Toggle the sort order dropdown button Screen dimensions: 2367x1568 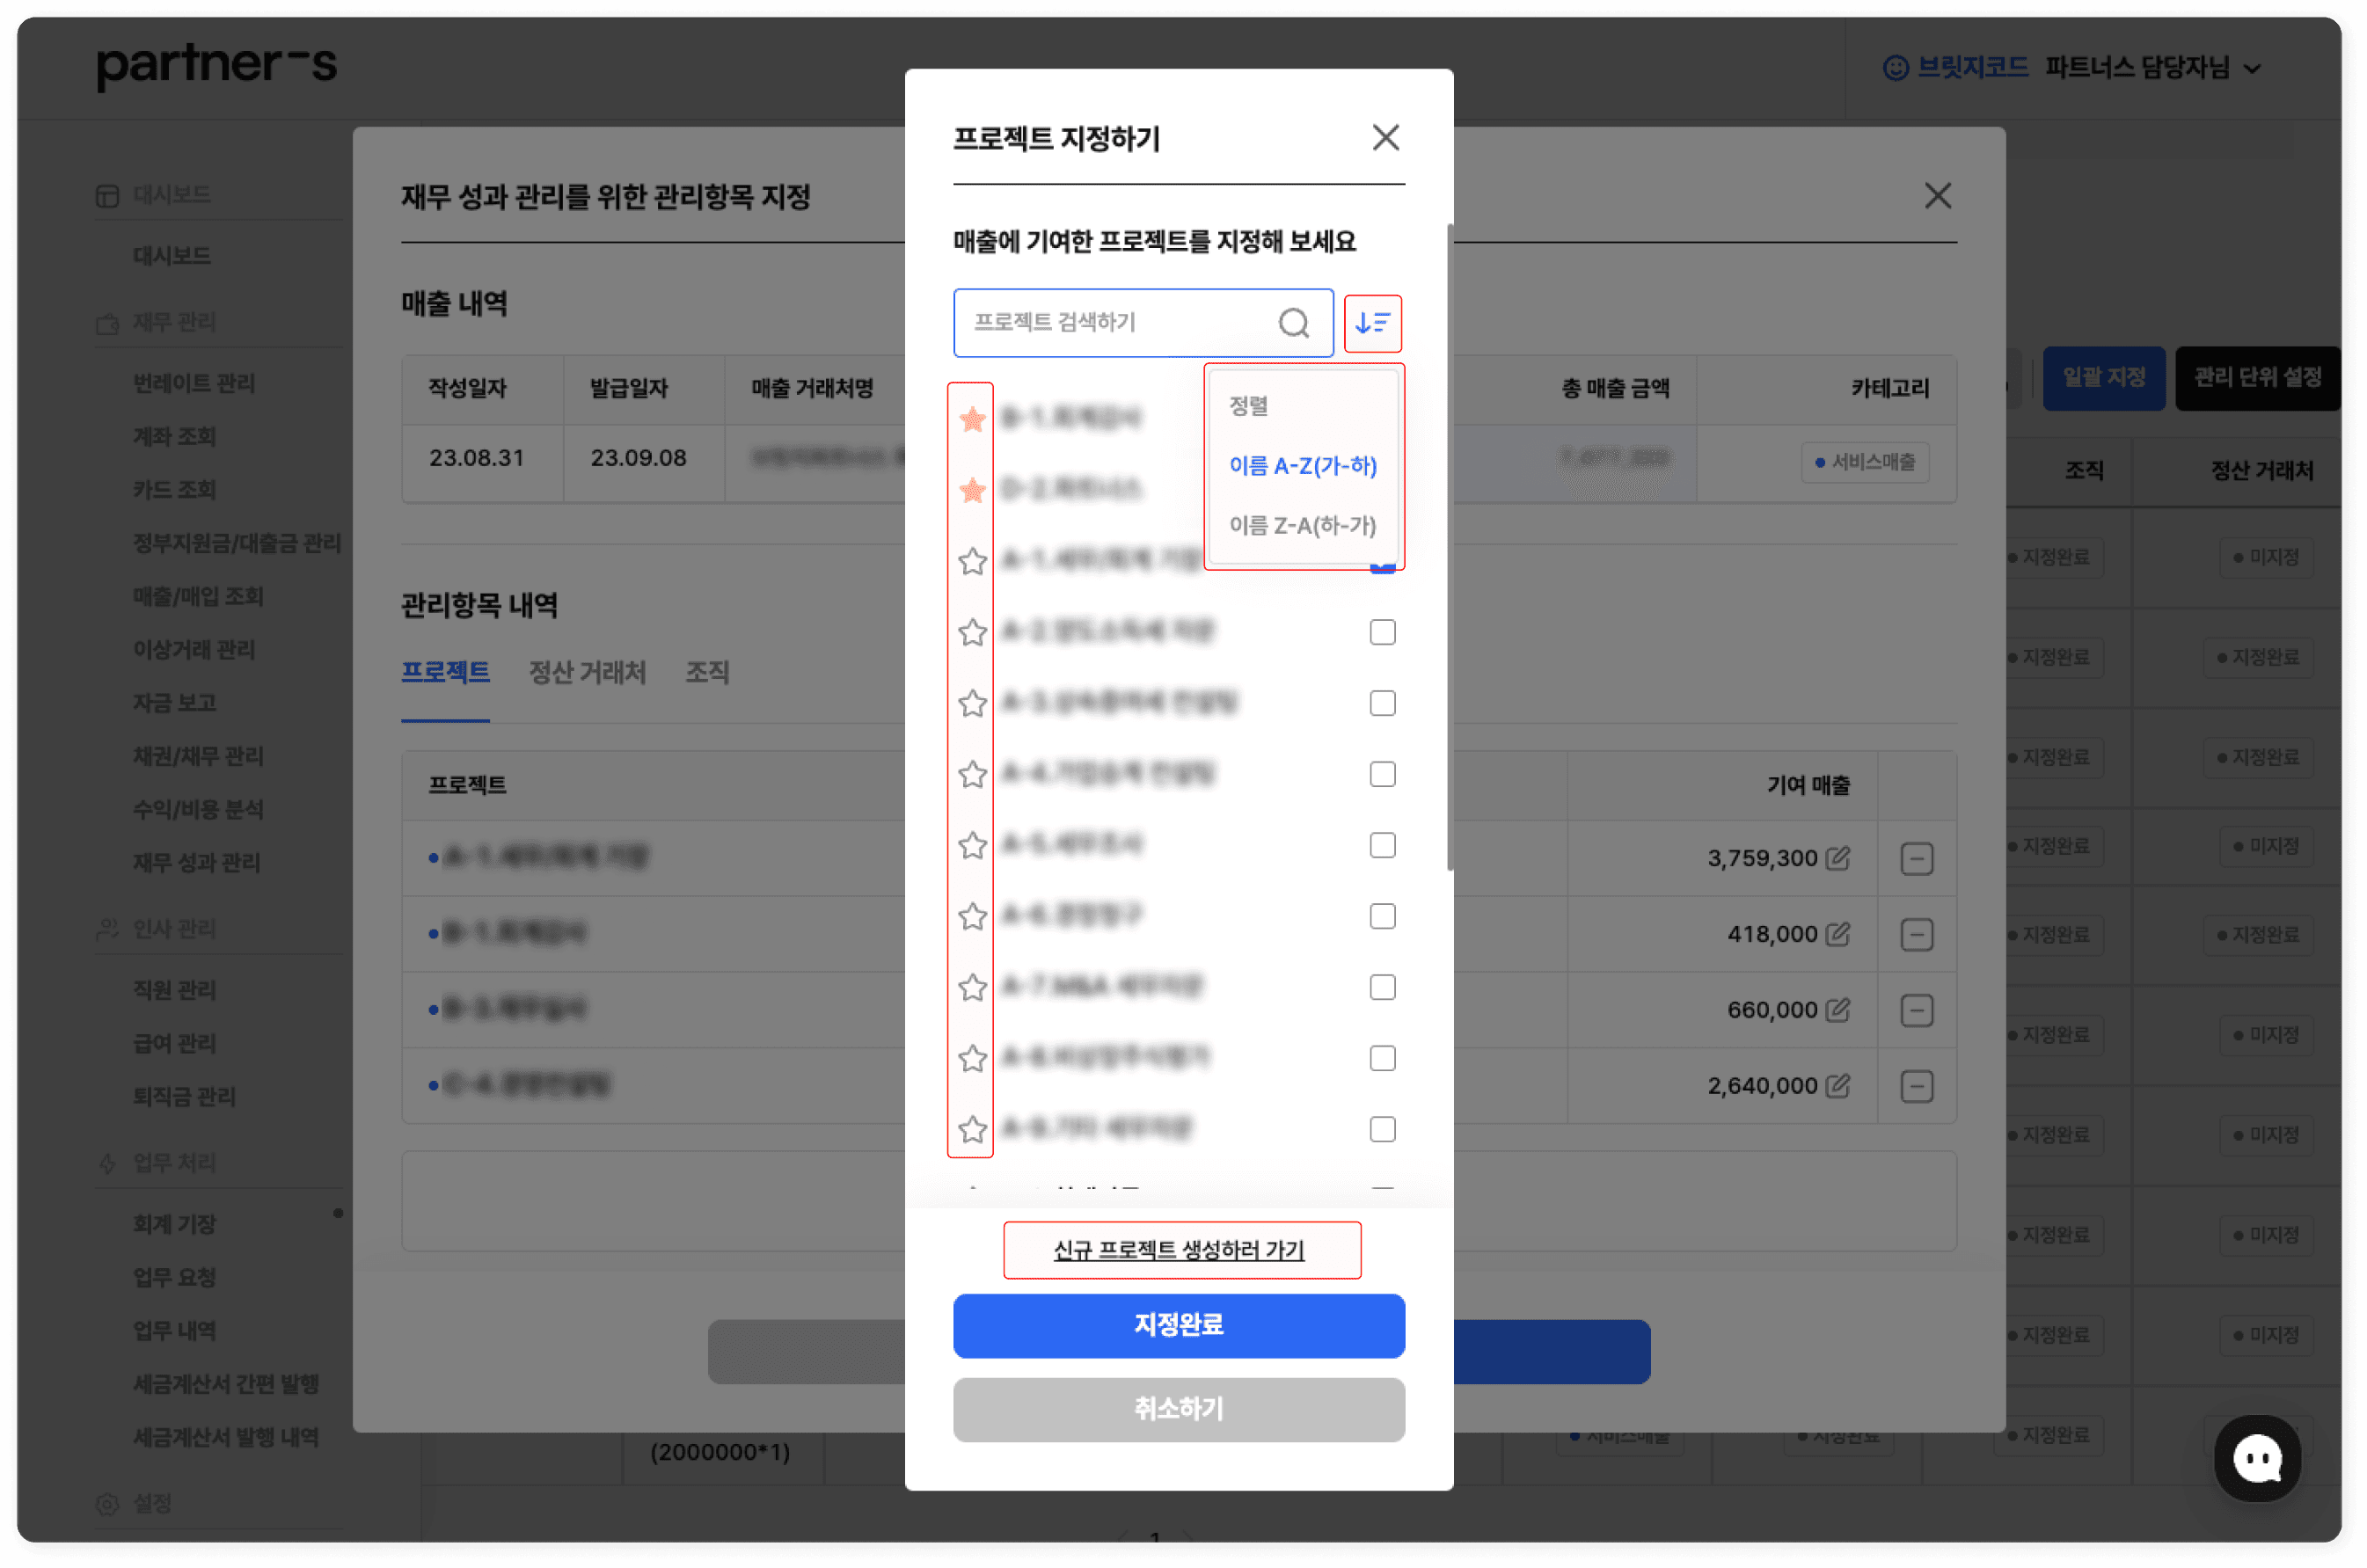pyautogui.click(x=1372, y=323)
